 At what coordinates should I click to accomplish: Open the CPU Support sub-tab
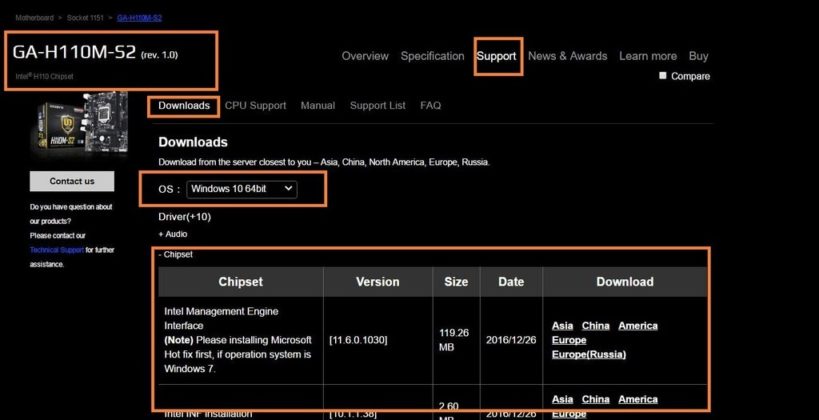[255, 105]
